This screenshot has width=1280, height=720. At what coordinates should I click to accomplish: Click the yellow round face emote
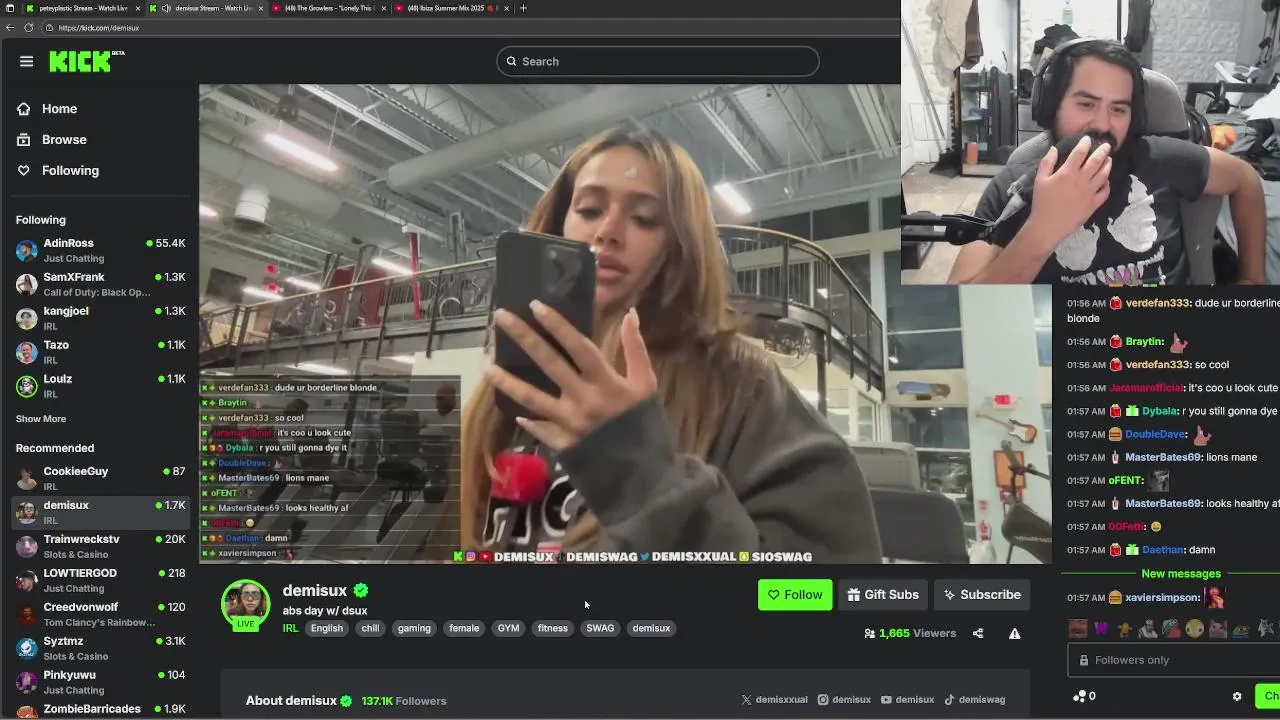click(1194, 629)
